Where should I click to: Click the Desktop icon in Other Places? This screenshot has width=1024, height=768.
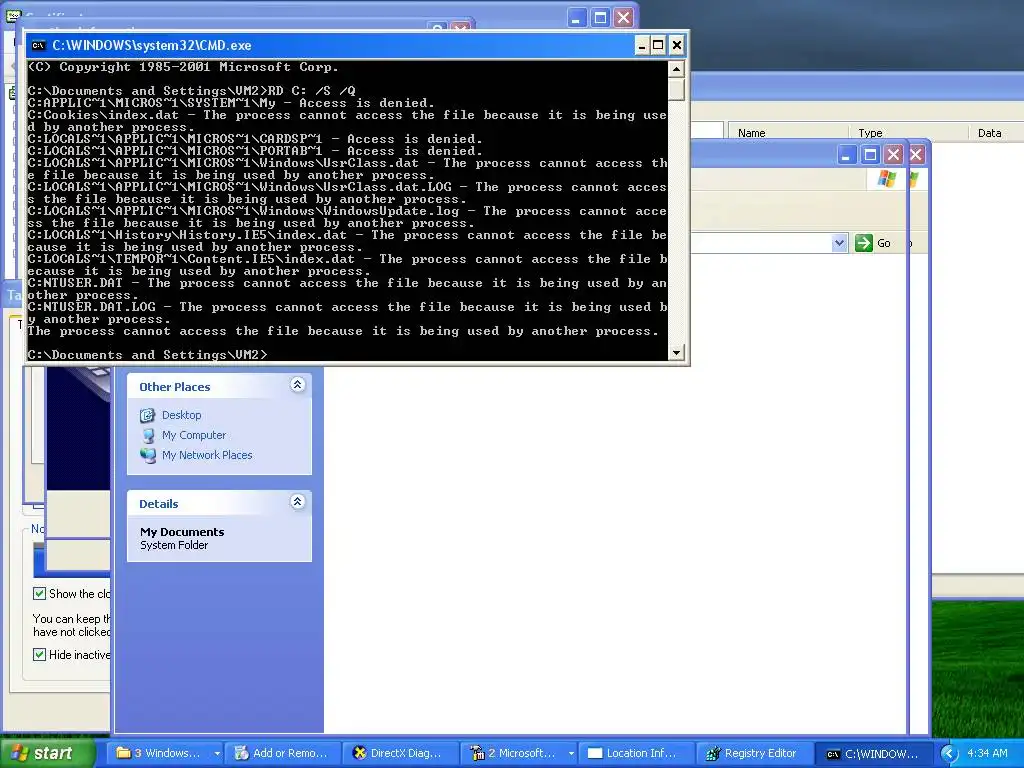point(148,415)
